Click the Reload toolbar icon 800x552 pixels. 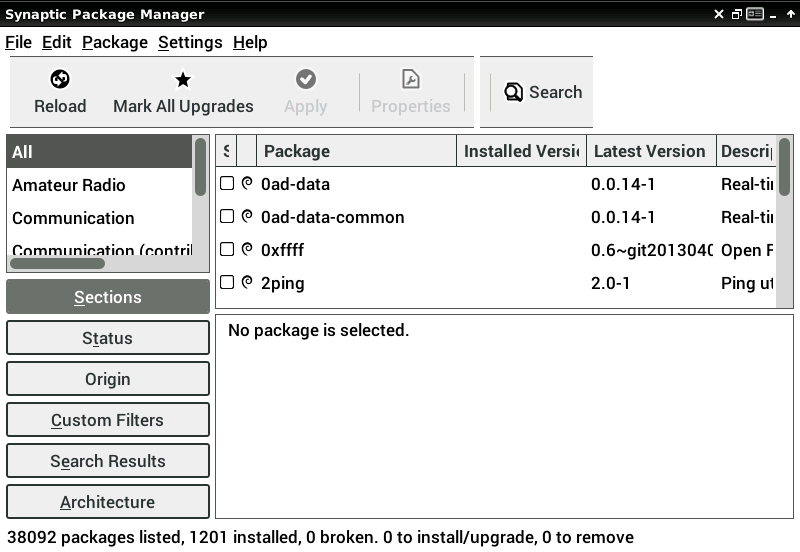[60, 79]
